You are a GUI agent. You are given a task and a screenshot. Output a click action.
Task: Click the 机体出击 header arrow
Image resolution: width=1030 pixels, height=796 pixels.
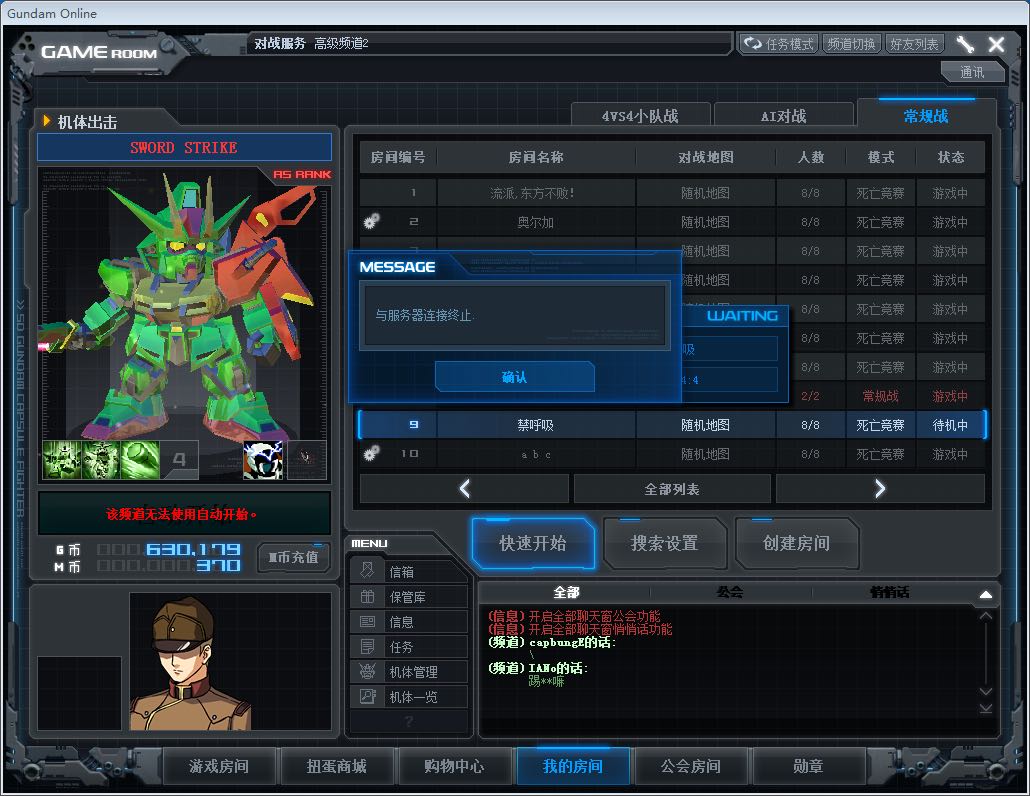tap(46, 120)
